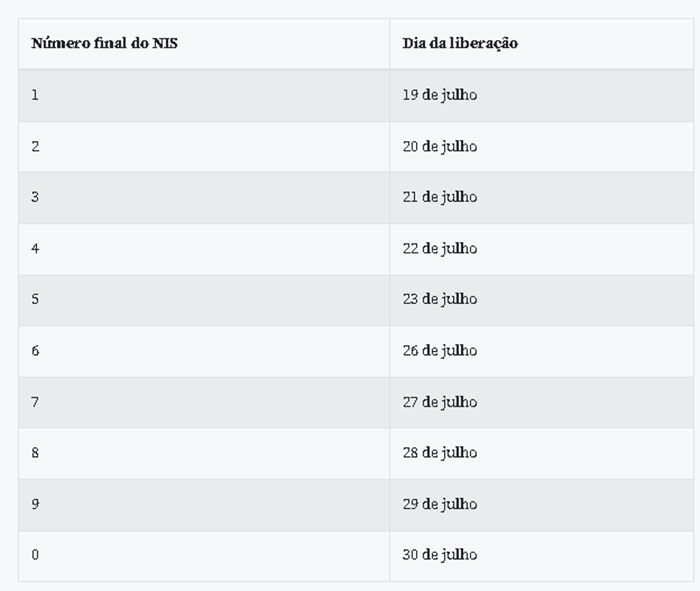Click the '21 de julho' date cell
The height and width of the screenshot is (591, 700).
pos(440,197)
